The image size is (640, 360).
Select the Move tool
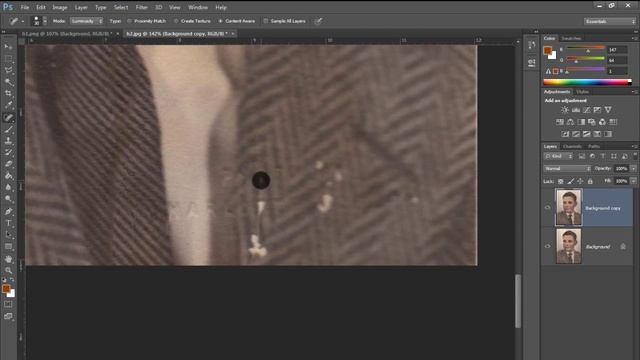(8, 47)
